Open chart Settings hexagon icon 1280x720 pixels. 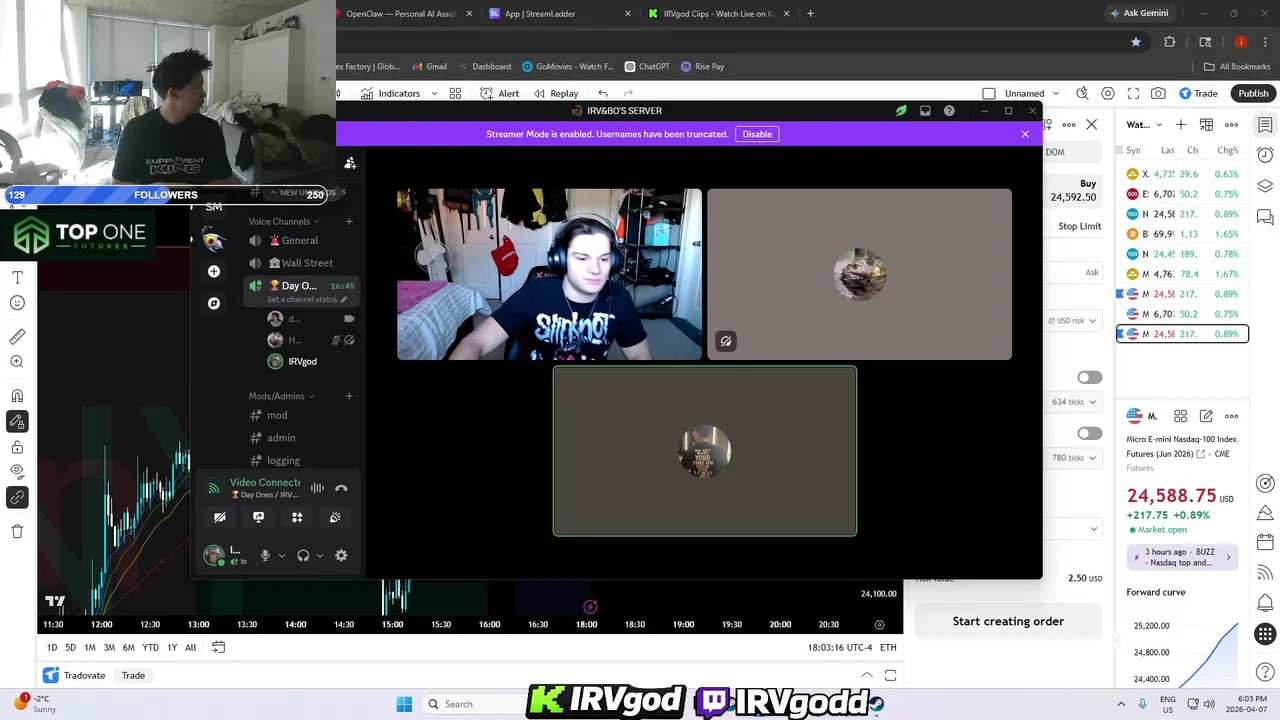pyautogui.click(x=1108, y=93)
